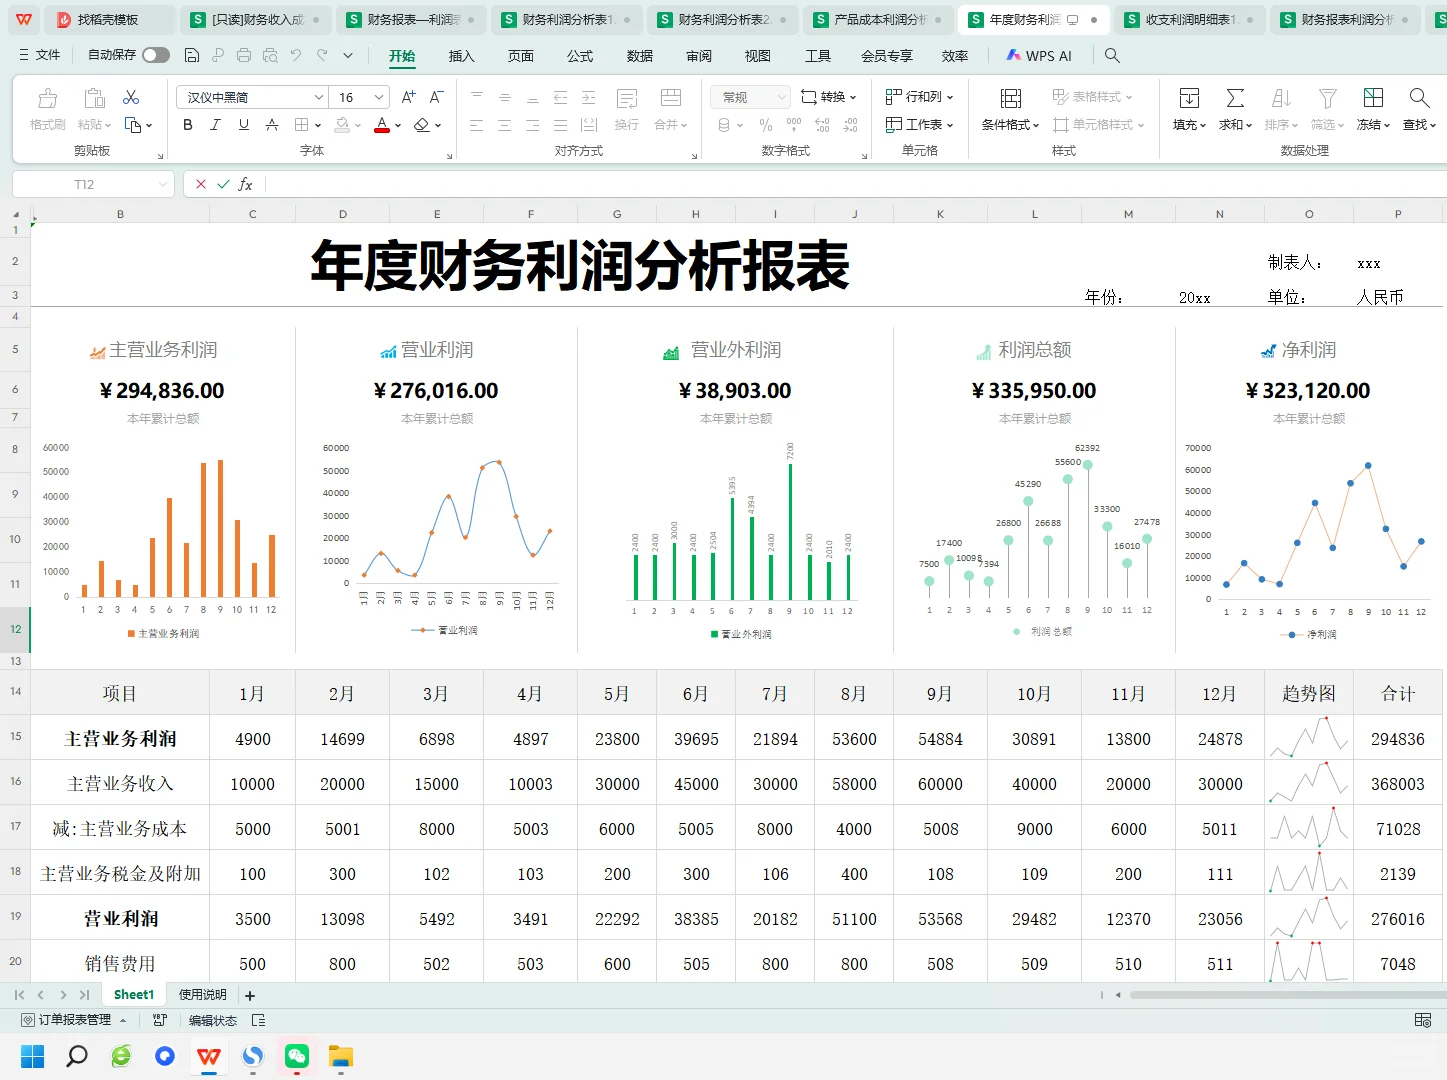Screen dimensions: 1447x1080
Task: Click the percent style icon
Action: [766, 125]
